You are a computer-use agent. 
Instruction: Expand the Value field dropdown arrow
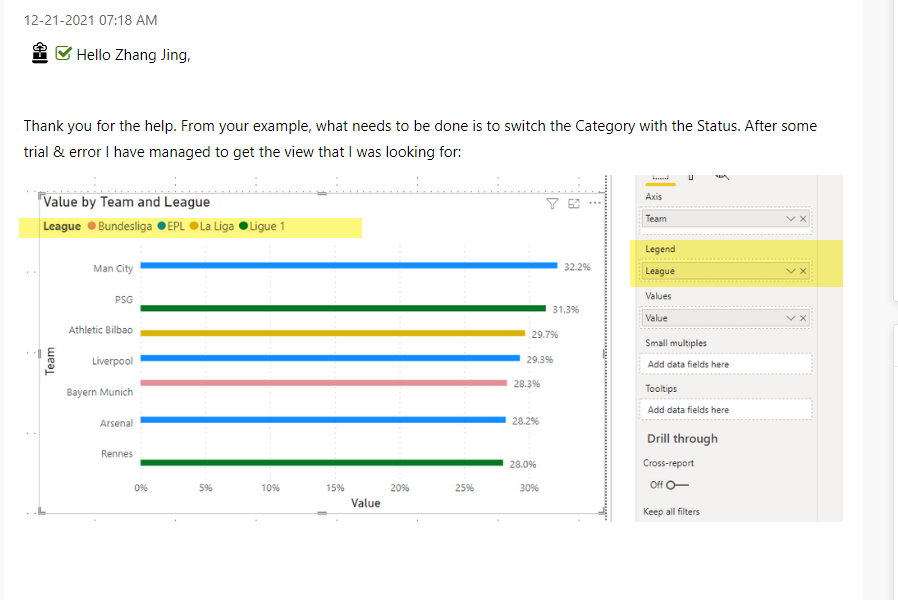(x=790, y=318)
